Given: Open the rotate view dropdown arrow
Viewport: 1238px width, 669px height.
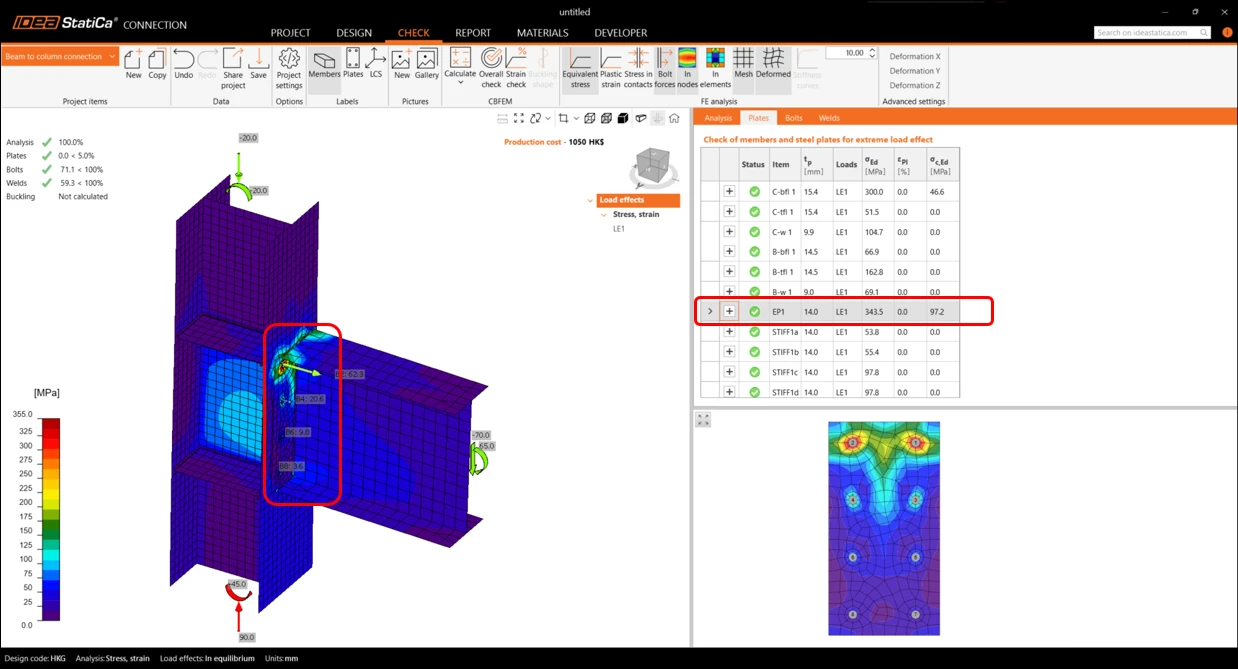Looking at the screenshot, I should [548, 118].
